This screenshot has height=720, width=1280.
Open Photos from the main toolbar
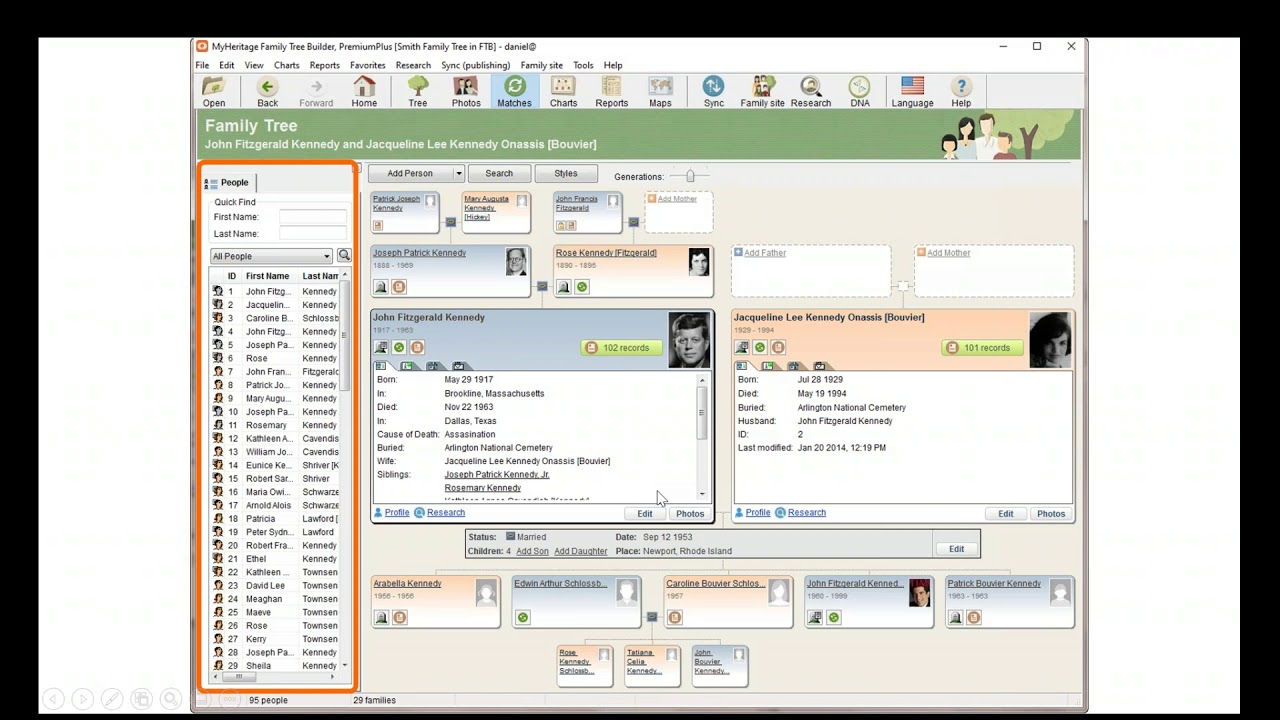466,92
